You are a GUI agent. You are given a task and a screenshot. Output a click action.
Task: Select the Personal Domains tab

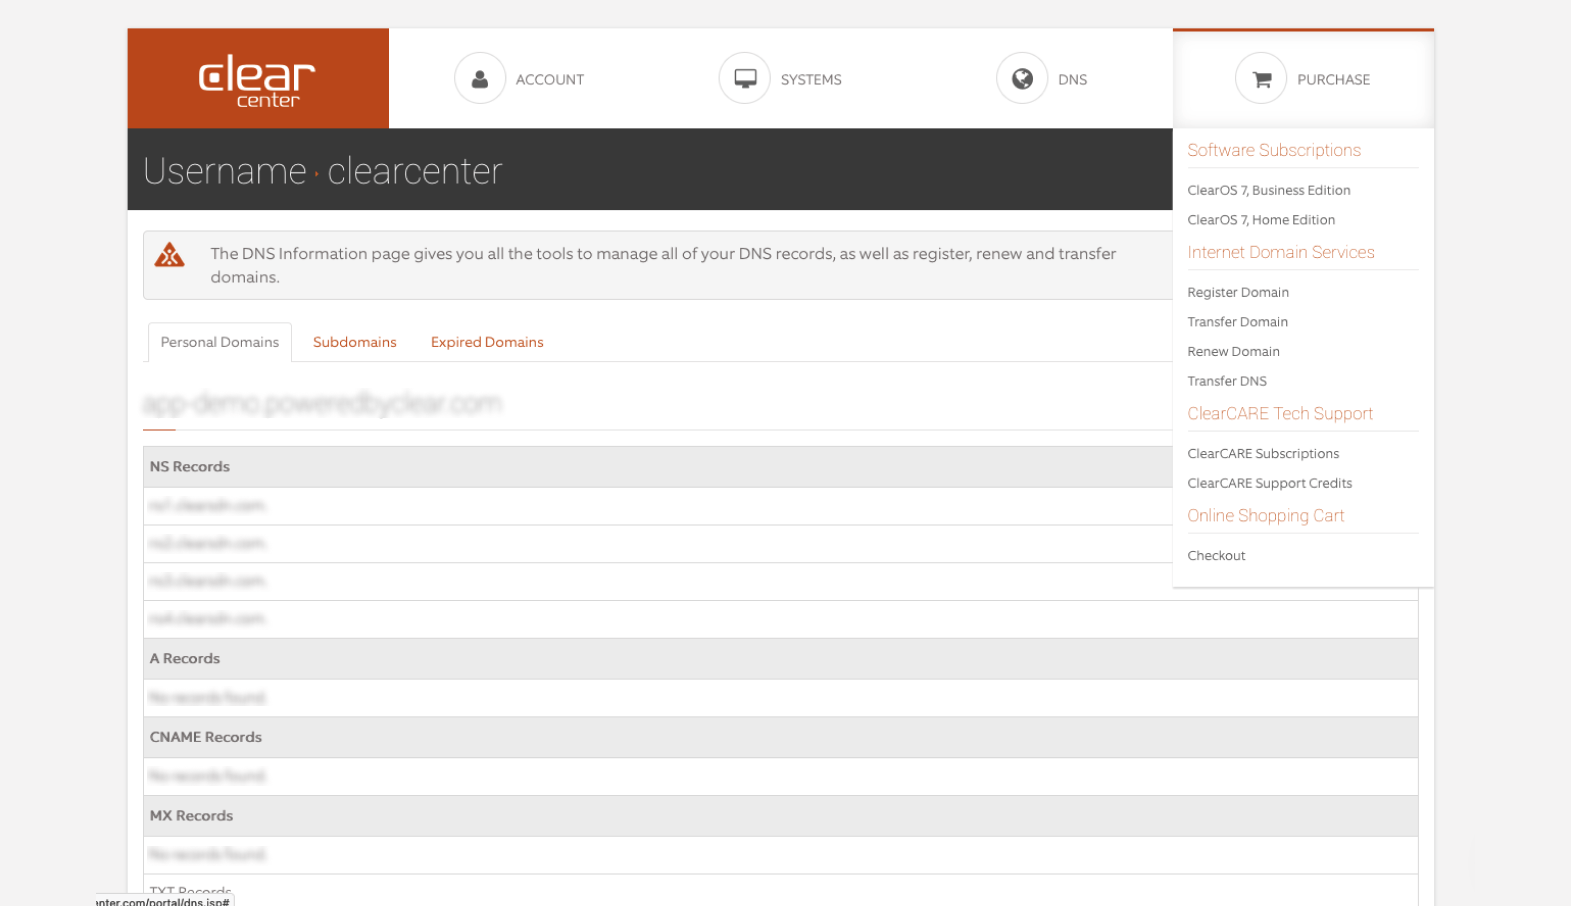[x=220, y=342]
